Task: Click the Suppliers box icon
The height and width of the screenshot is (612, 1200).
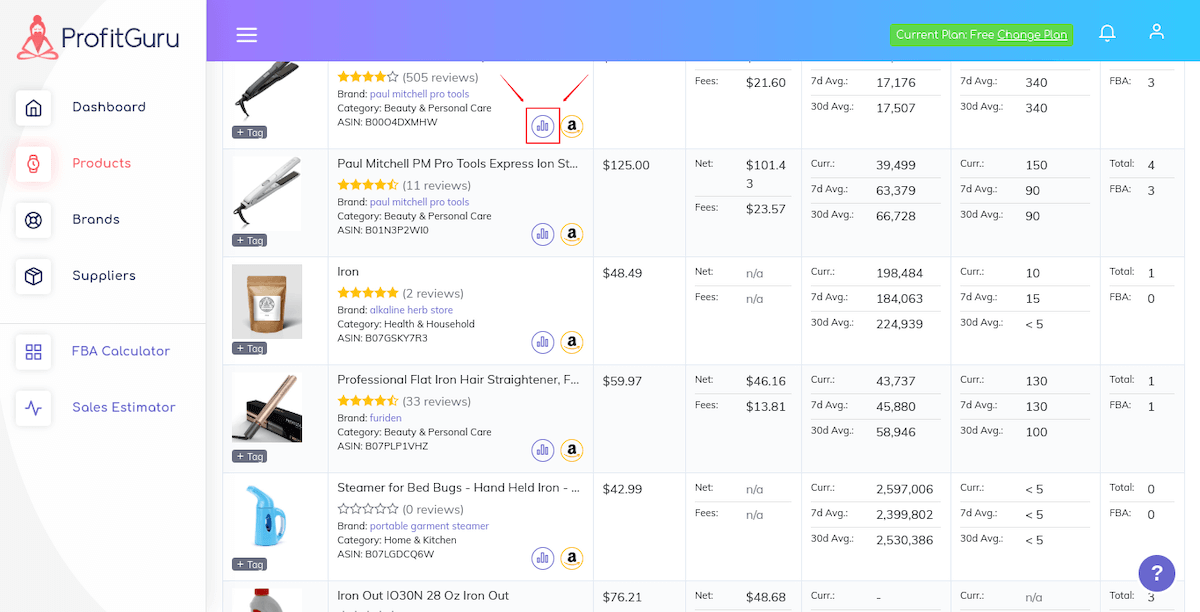Action: tap(33, 276)
